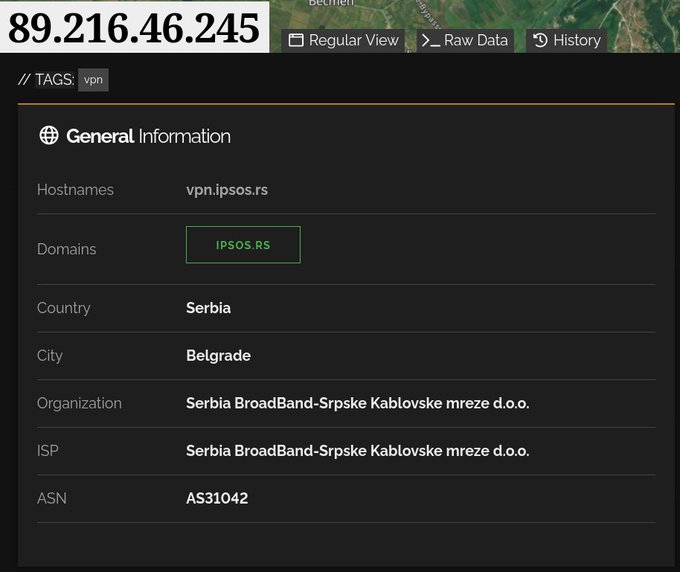Click the ISP label
Viewport: 680px width, 572px height.
coord(48,451)
